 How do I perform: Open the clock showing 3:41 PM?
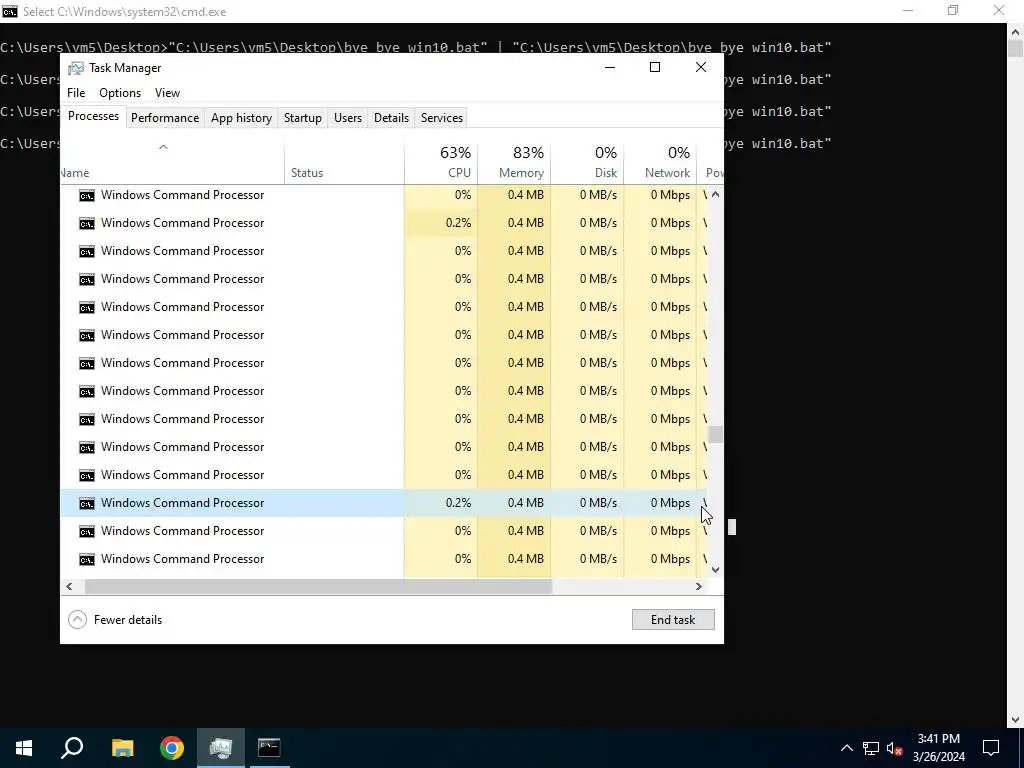(x=938, y=748)
